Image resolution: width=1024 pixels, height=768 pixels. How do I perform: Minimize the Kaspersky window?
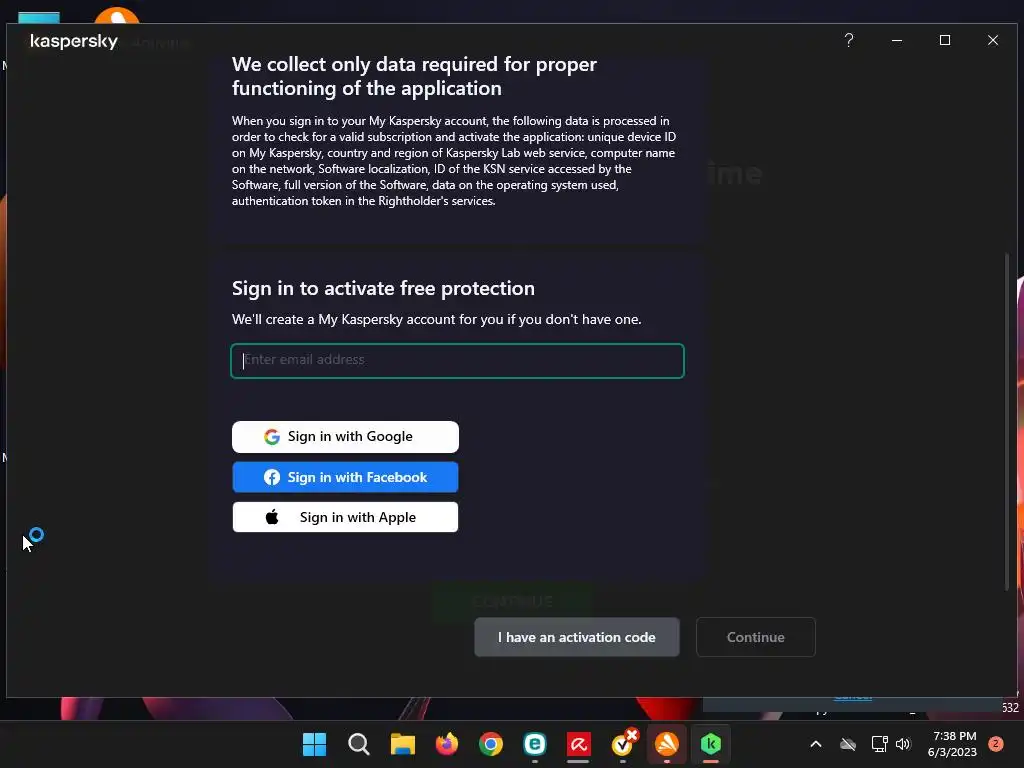pyautogui.click(x=897, y=40)
